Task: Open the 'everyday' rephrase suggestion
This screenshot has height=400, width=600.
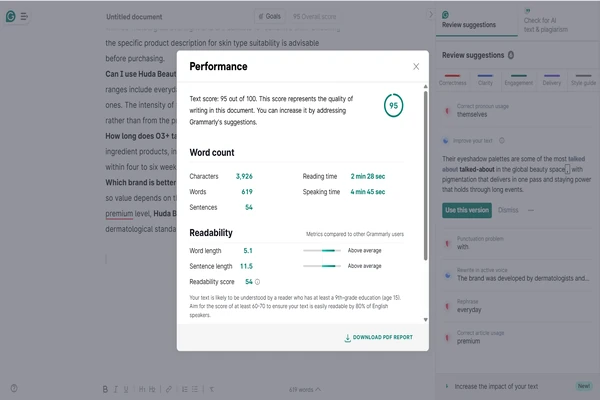Action: click(x=517, y=306)
